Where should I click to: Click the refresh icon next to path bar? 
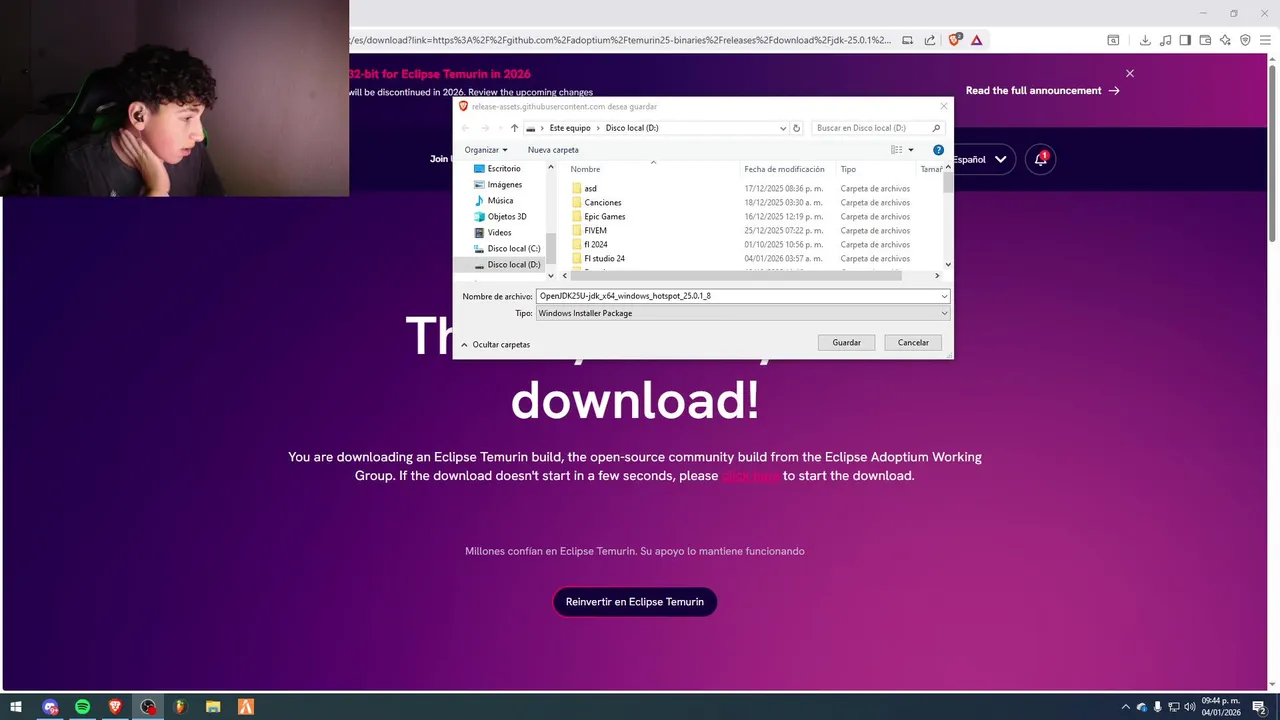click(x=797, y=128)
